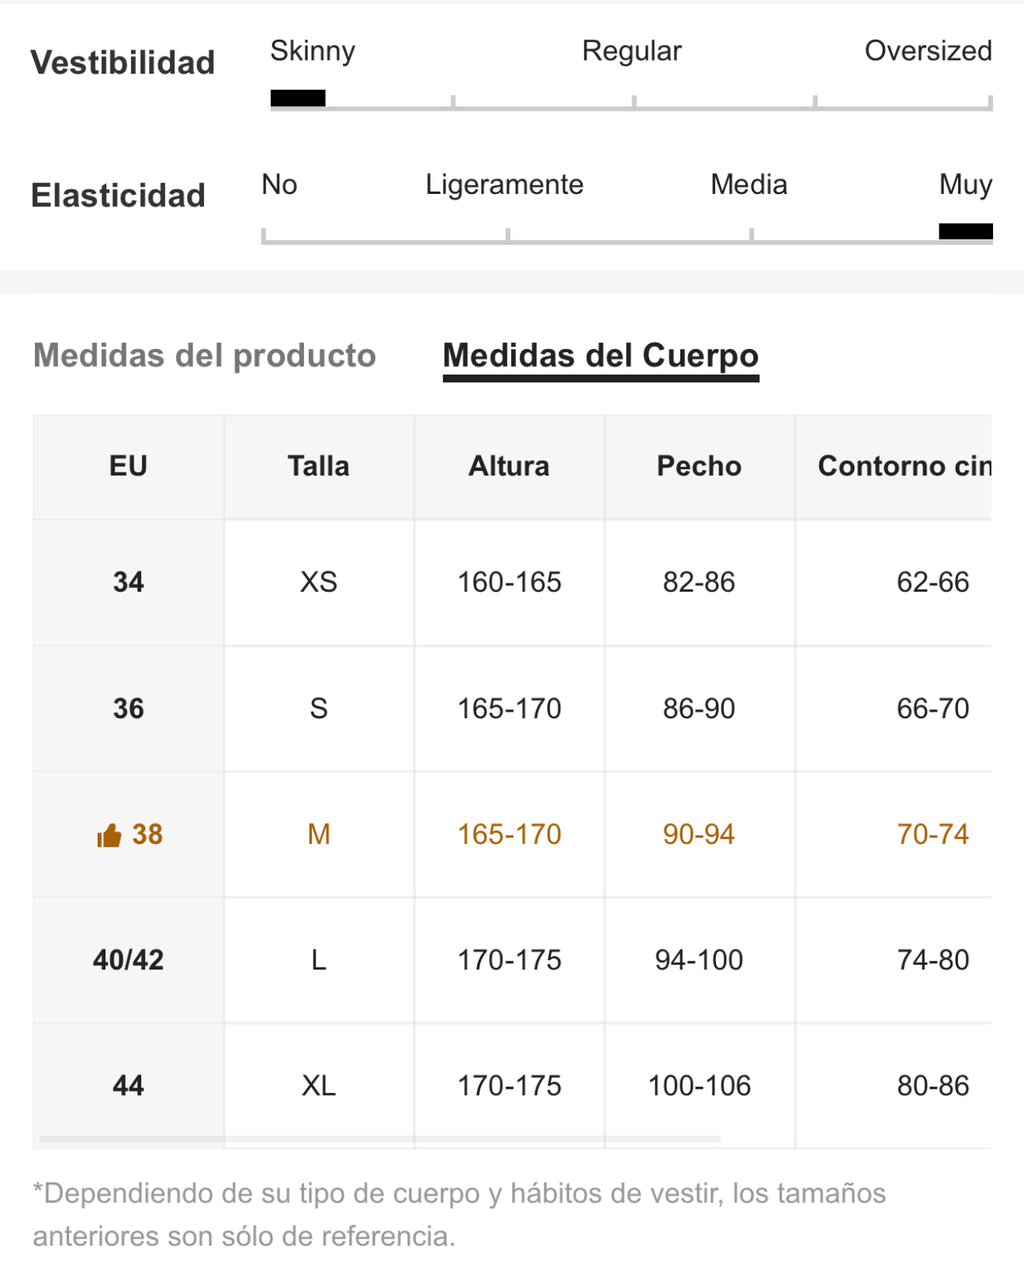1024x1286 pixels.
Task: Select the EU 36 size row
Action: pyautogui.click(x=512, y=708)
